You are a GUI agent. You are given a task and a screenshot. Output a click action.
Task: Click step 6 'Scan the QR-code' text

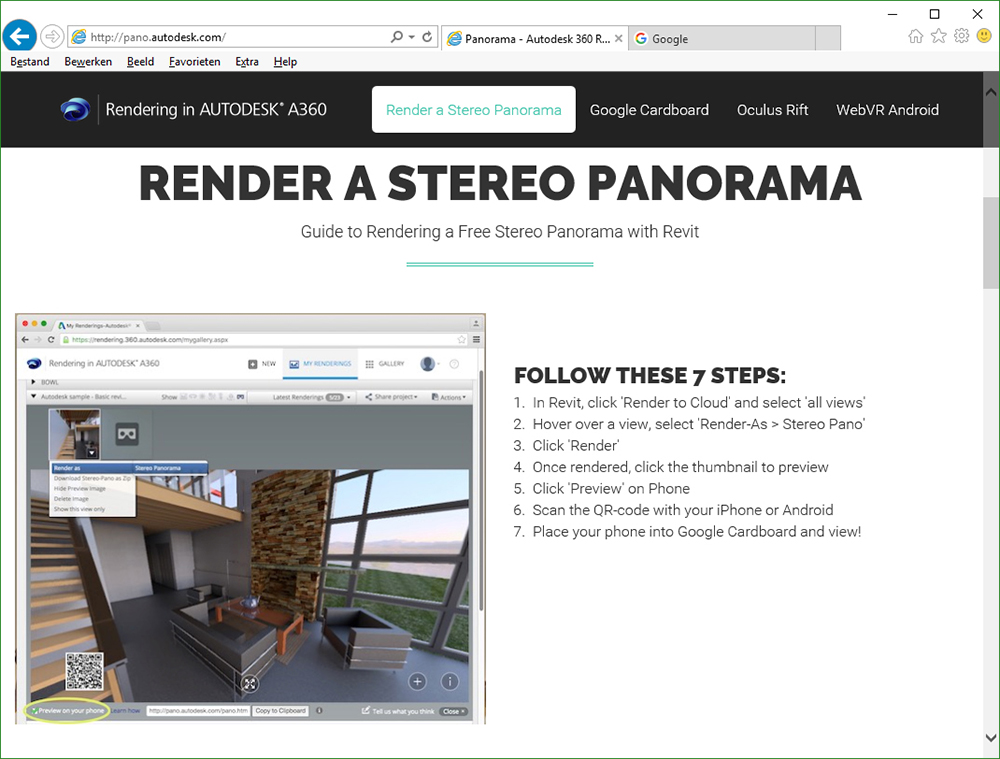click(x=683, y=510)
